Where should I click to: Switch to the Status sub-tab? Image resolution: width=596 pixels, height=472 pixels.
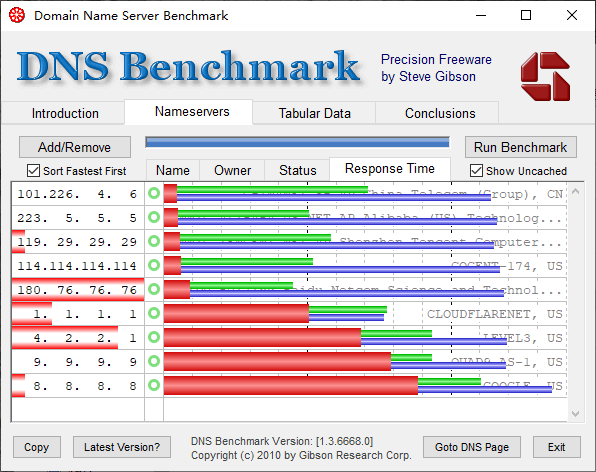297,170
